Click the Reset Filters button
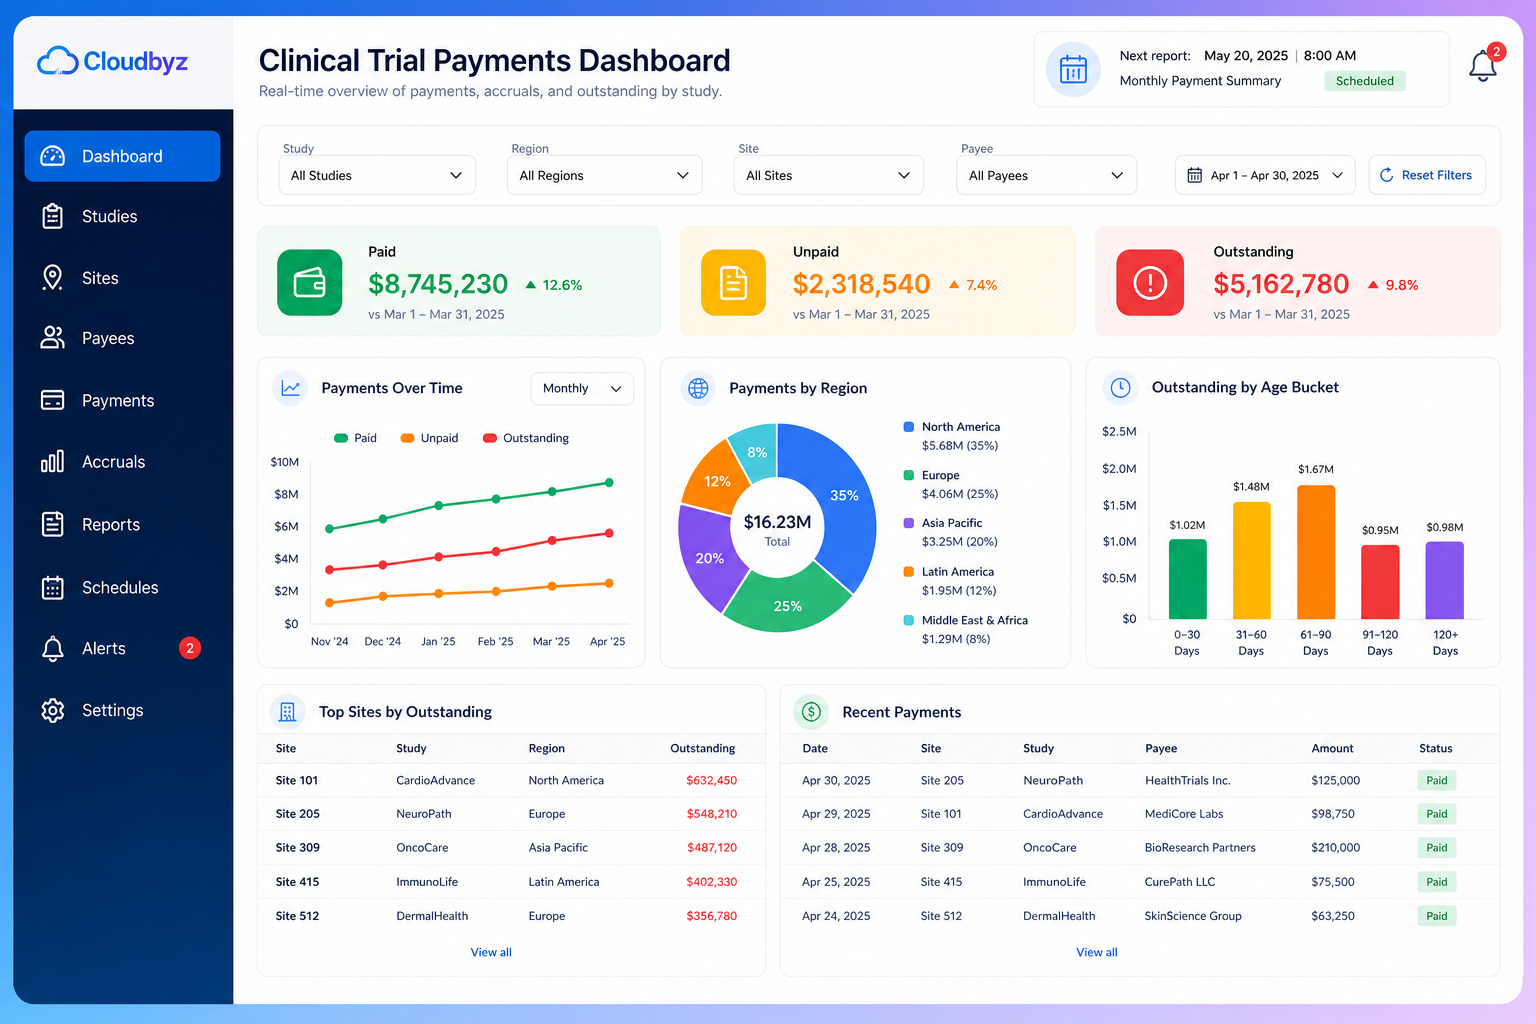This screenshot has width=1536, height=1024. 1427,175
